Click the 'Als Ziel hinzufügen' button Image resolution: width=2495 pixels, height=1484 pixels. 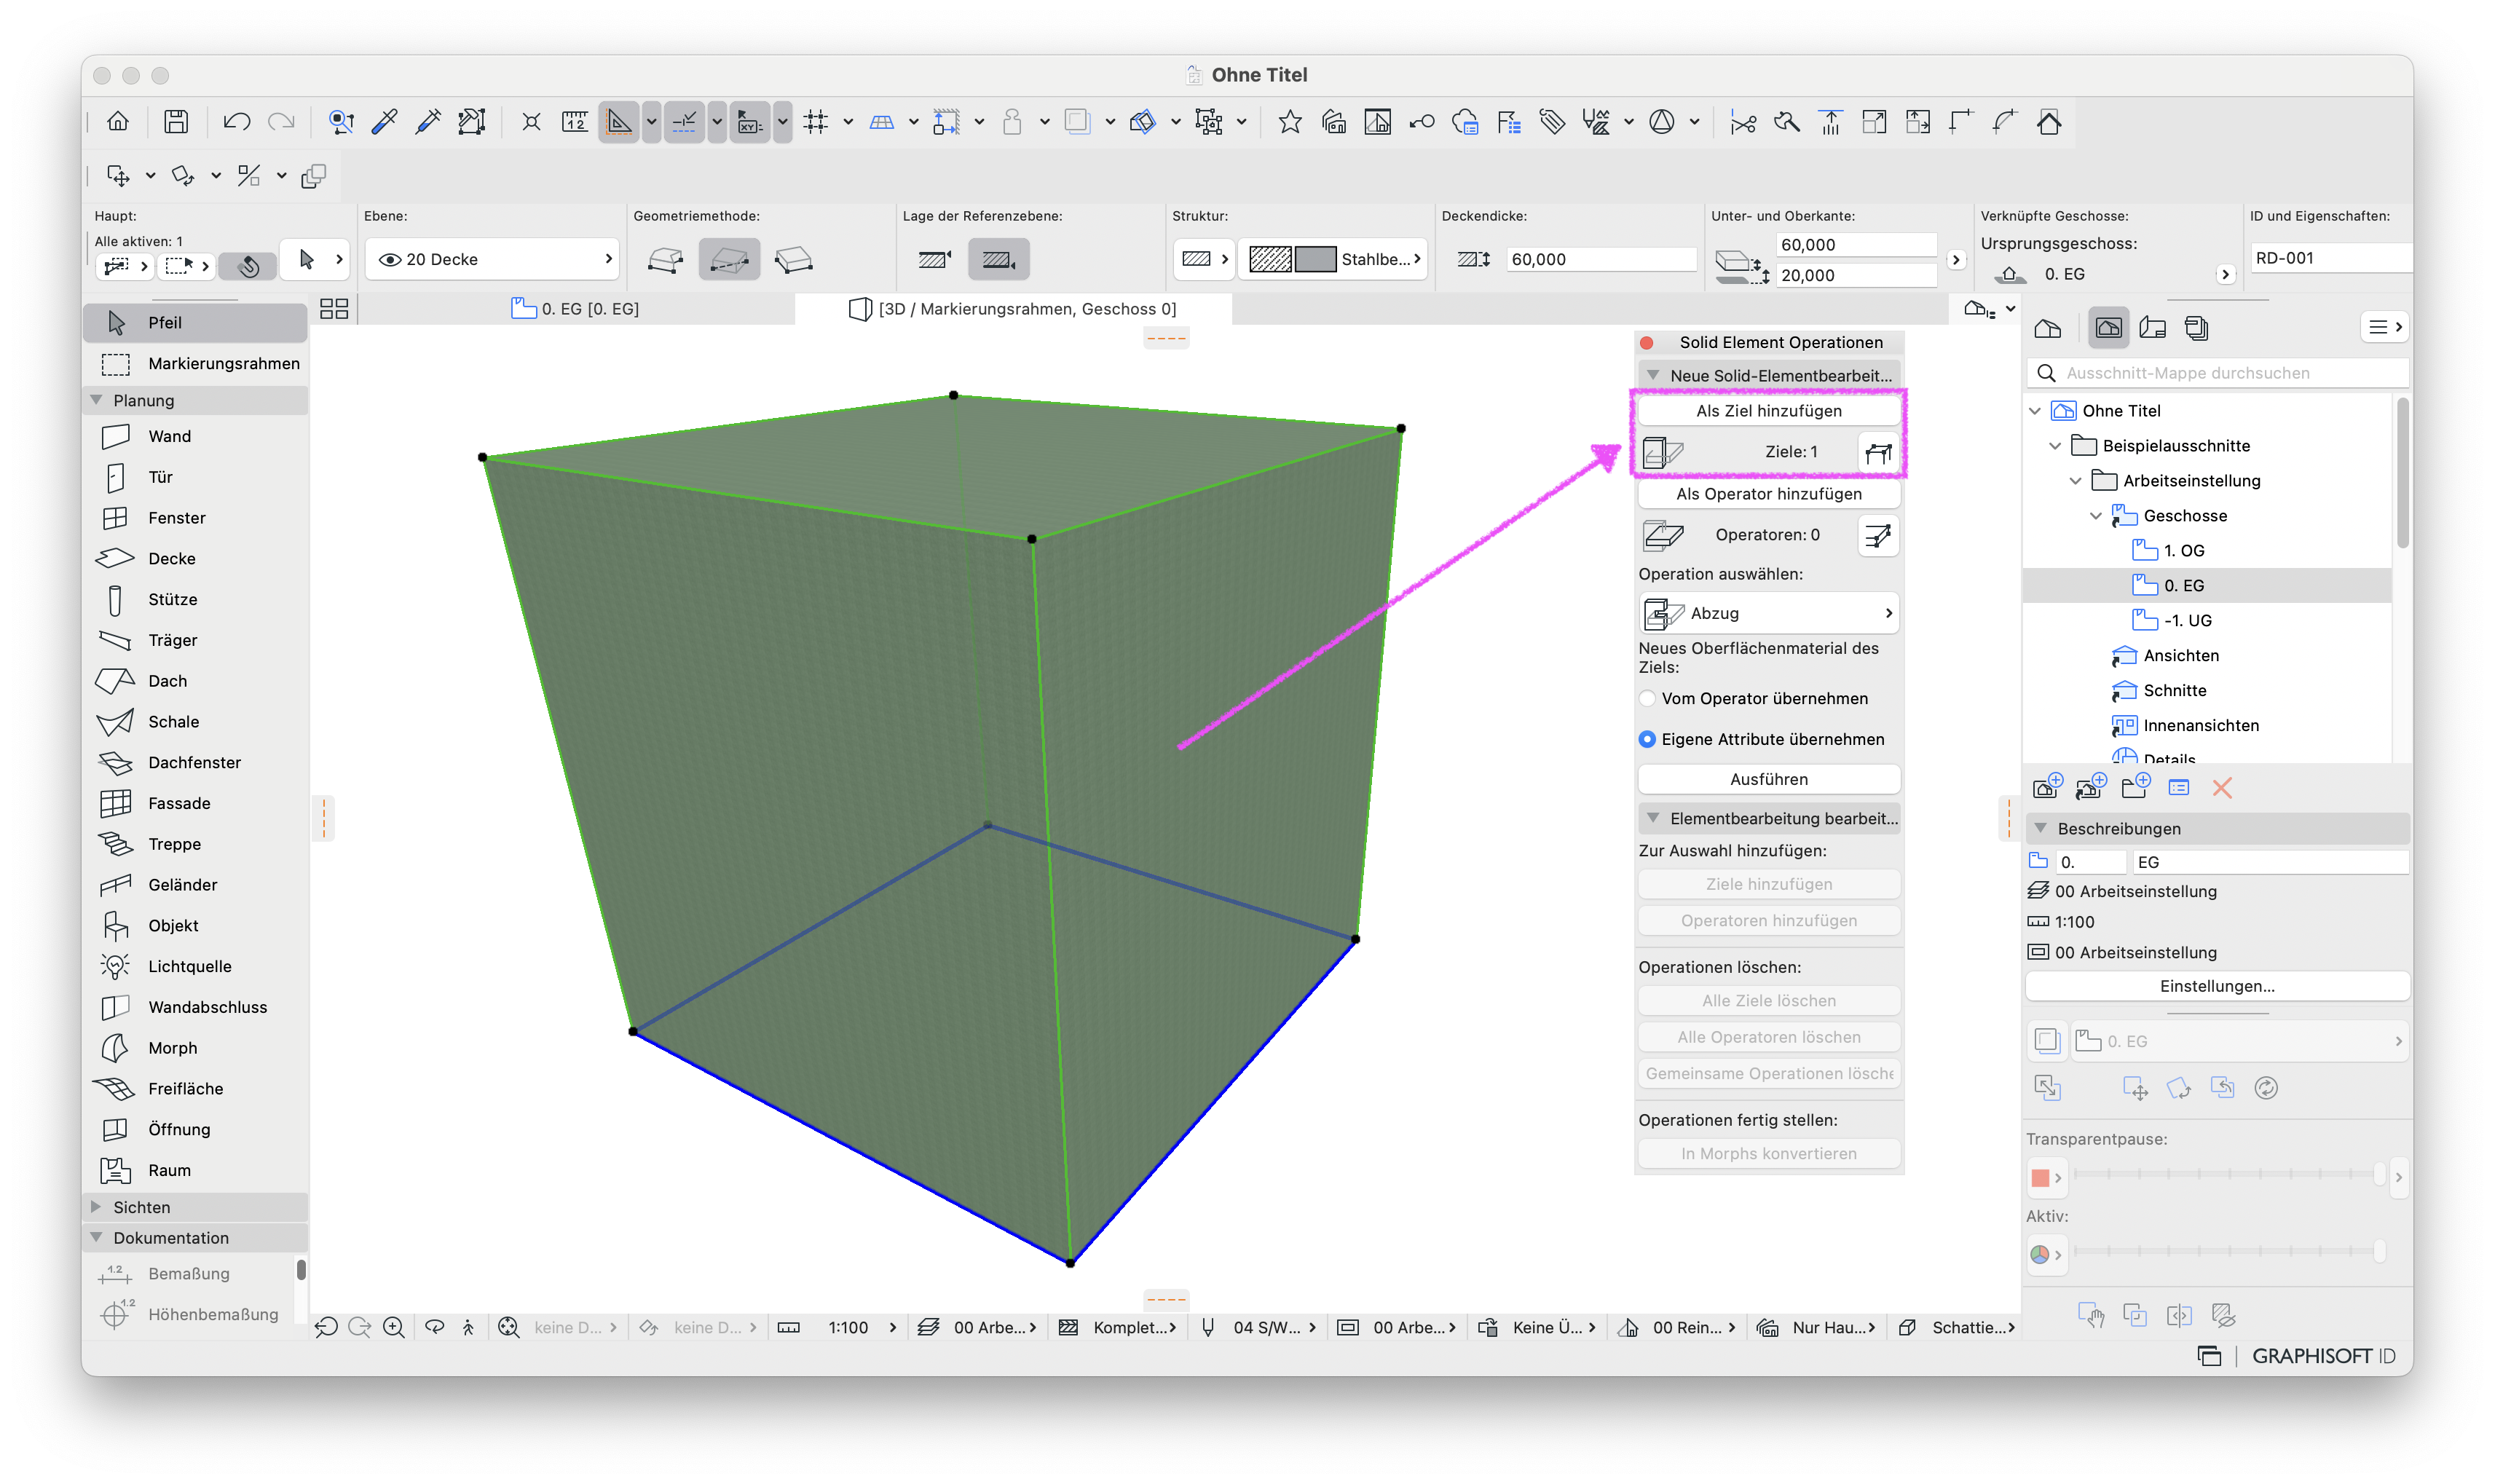(x=1768, y=411)
